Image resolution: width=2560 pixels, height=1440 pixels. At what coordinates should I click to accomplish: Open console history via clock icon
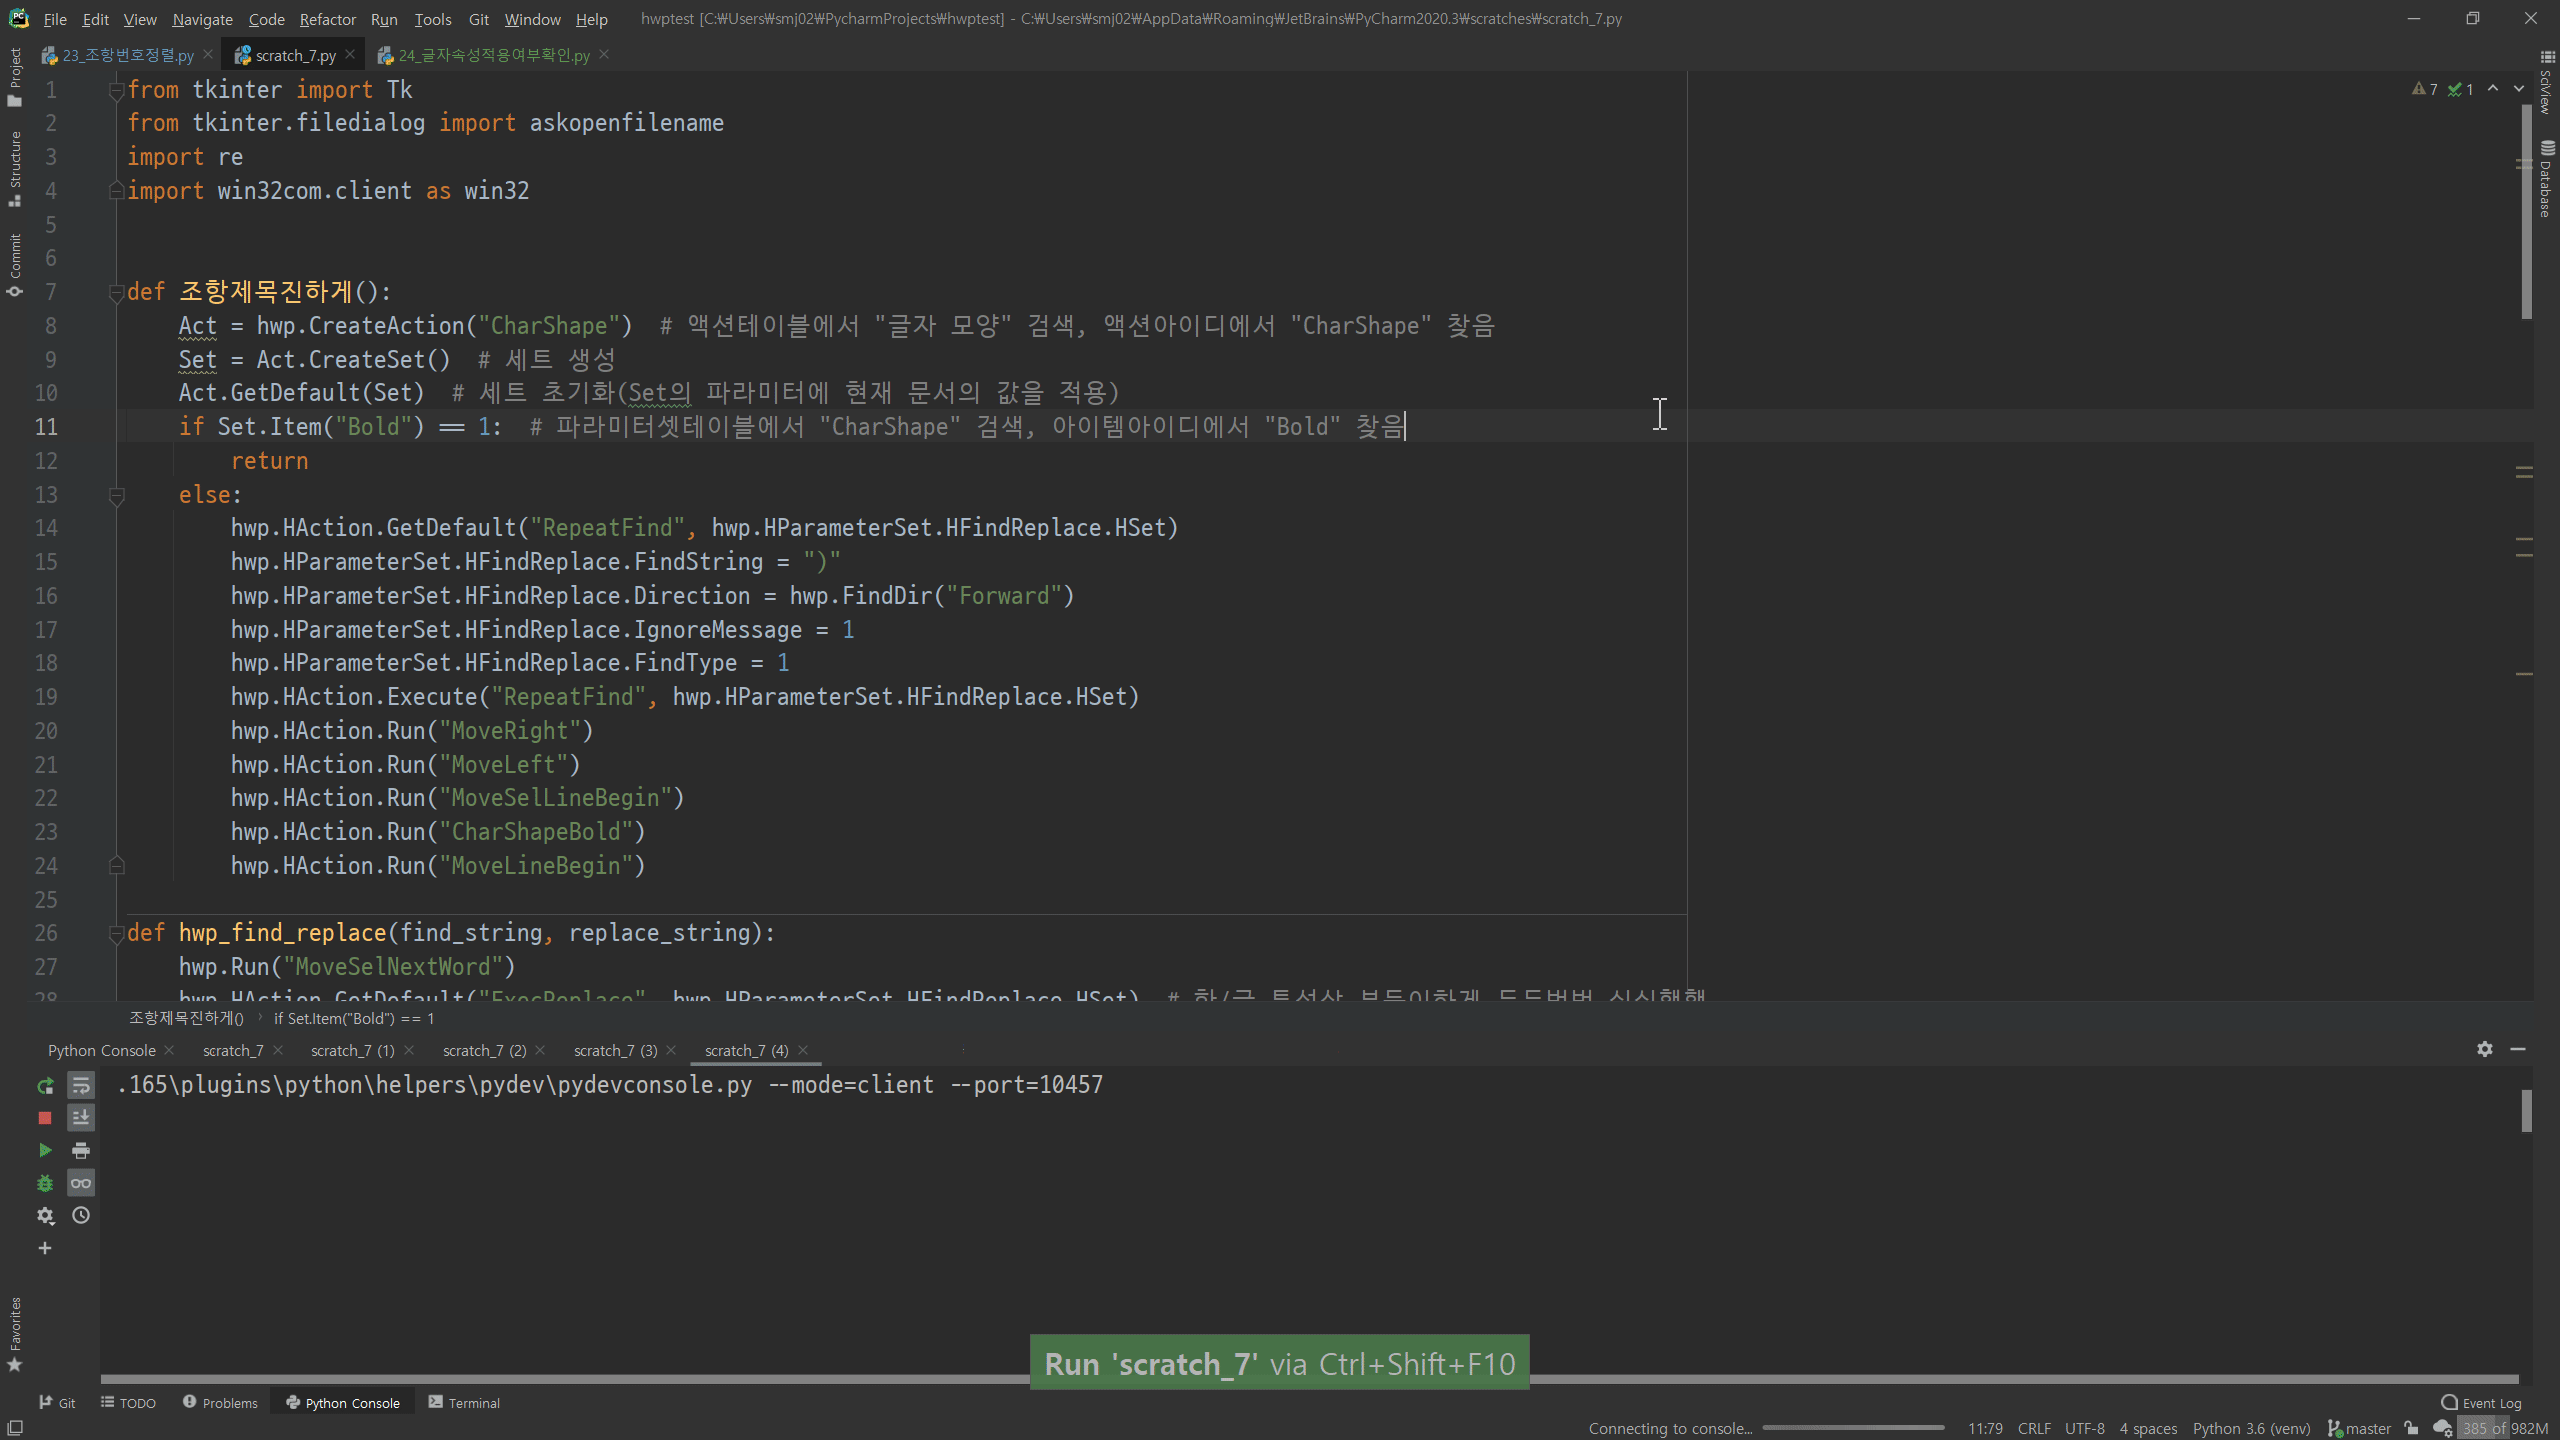pos(81,1215)
